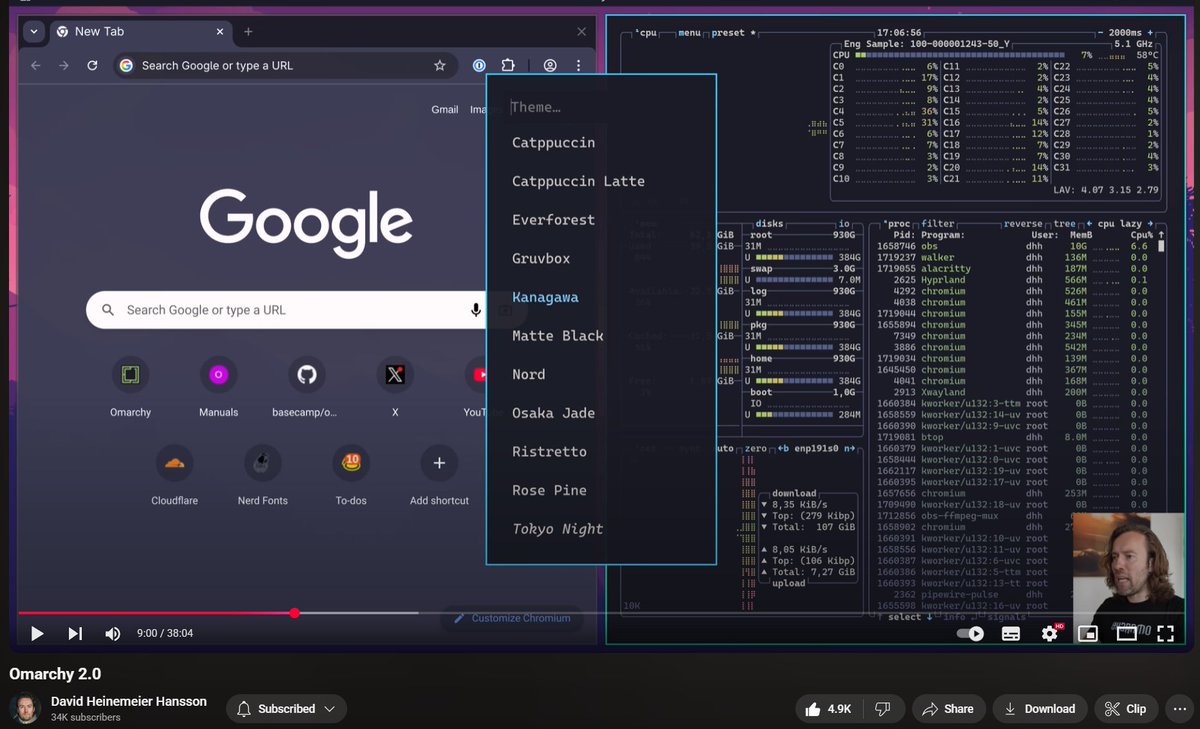Open the Omarchy shortcut
This screenshot has height=729, width=1200.
(130, 386)
